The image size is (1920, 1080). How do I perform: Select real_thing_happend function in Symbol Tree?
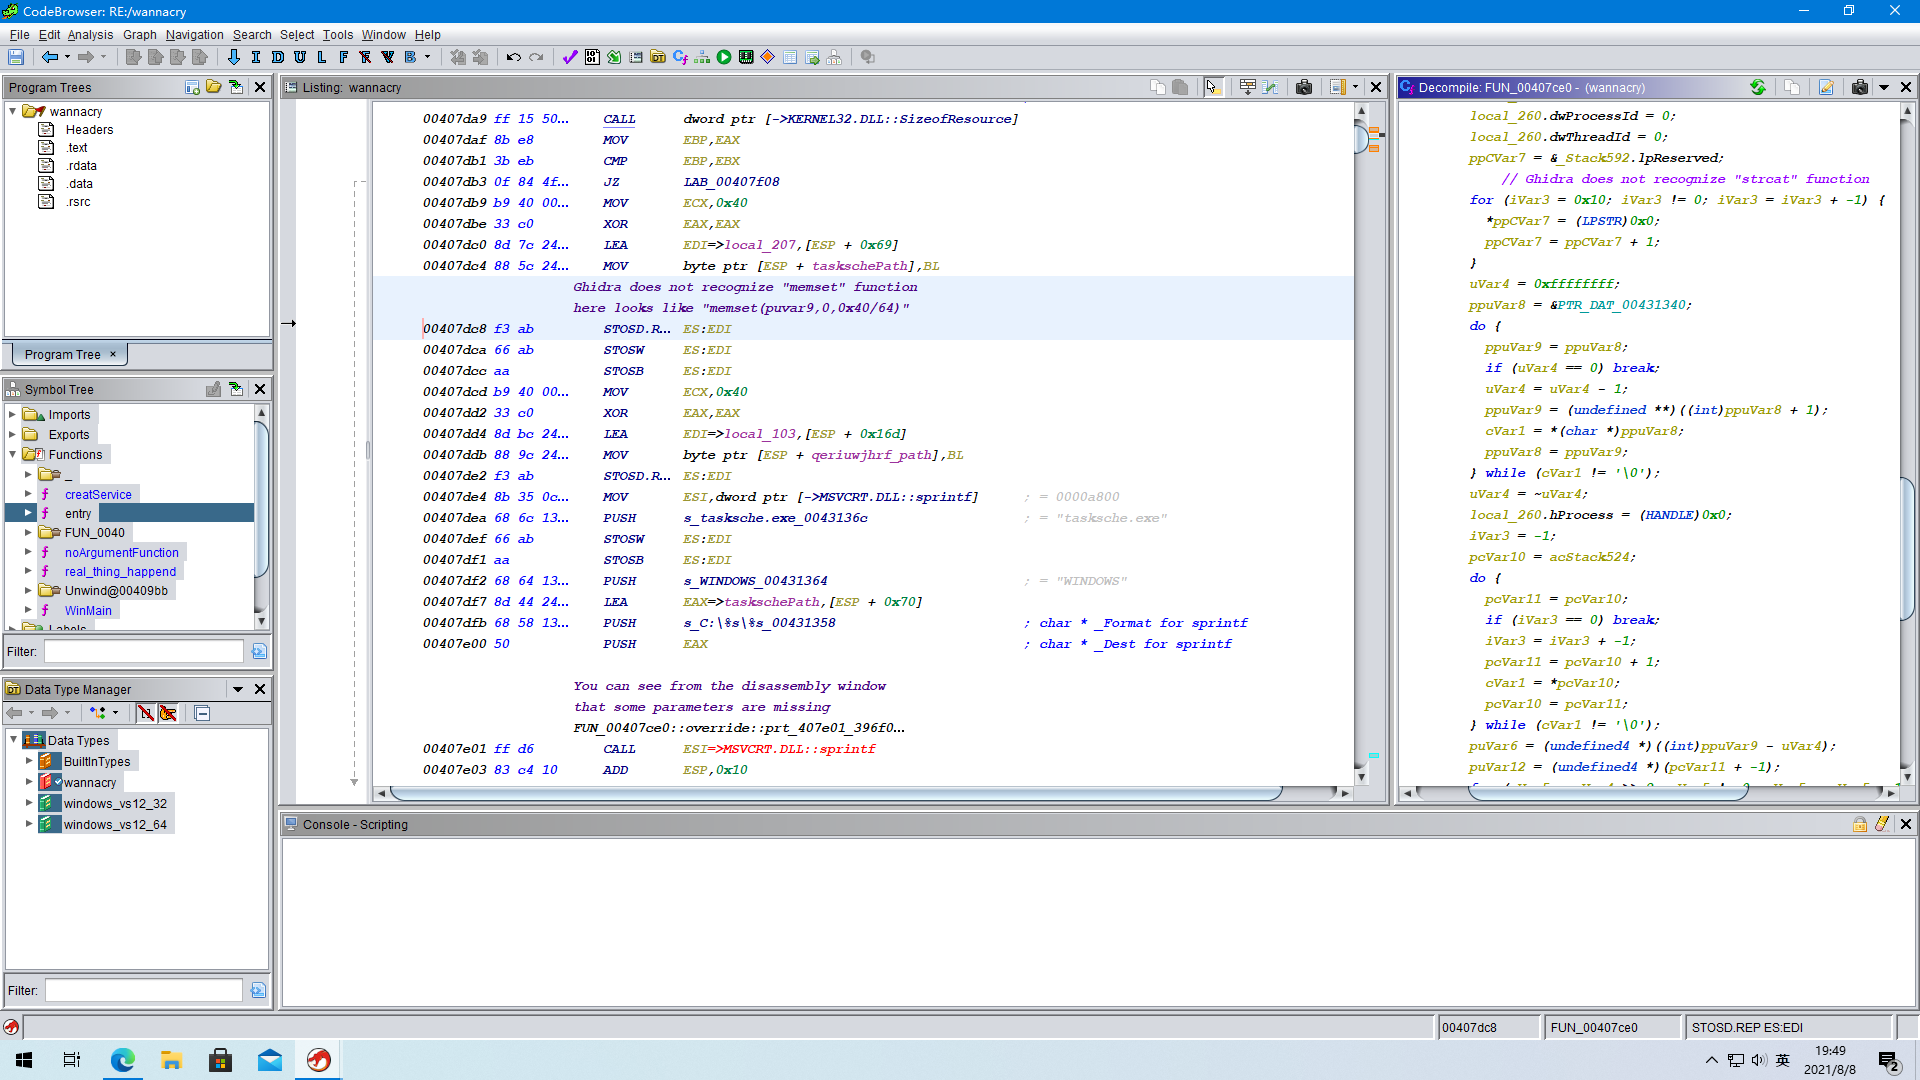120,571
